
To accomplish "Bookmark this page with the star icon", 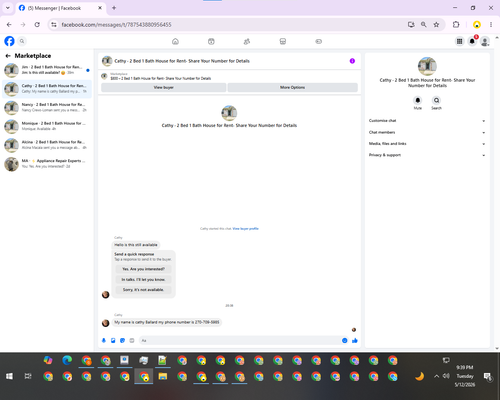I will [x=436, y=25].
